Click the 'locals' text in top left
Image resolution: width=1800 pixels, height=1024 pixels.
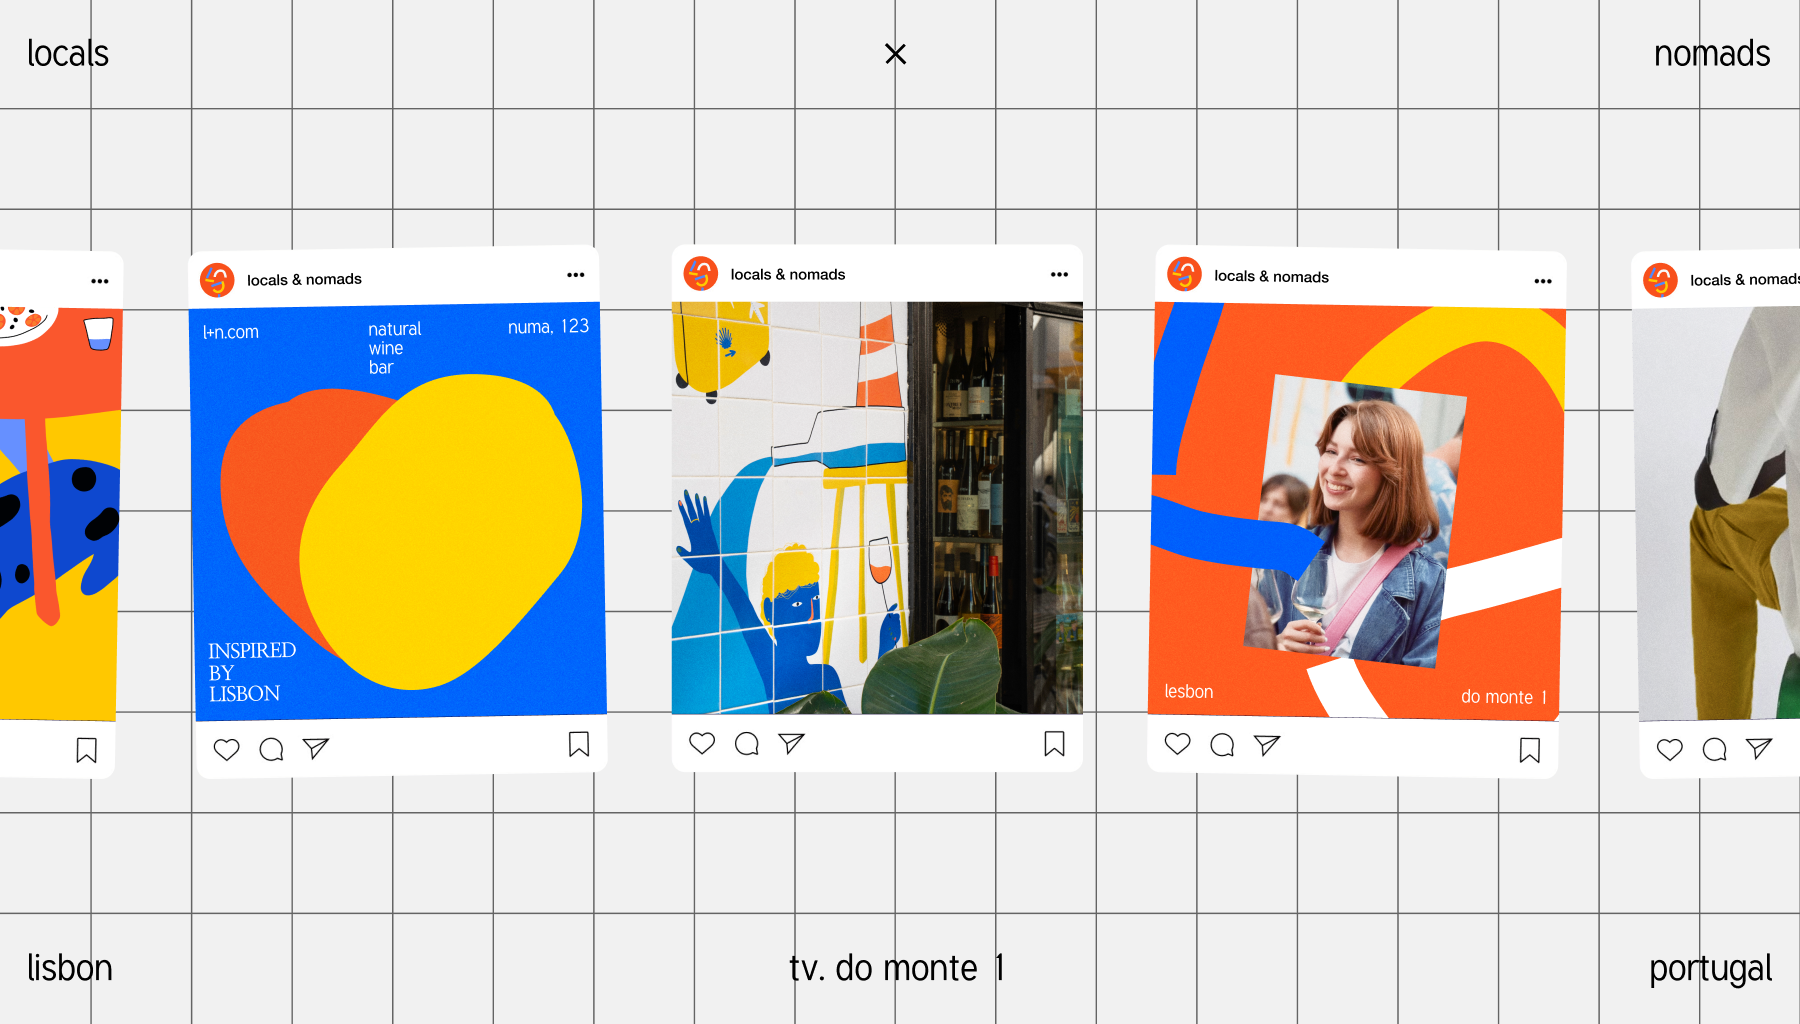68,54
